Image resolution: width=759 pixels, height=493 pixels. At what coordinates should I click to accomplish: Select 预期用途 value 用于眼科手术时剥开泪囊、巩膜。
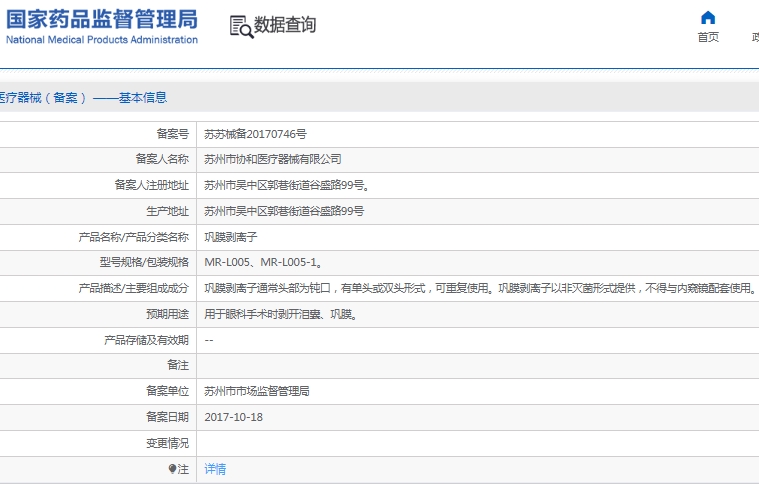[x=281, y=314]
